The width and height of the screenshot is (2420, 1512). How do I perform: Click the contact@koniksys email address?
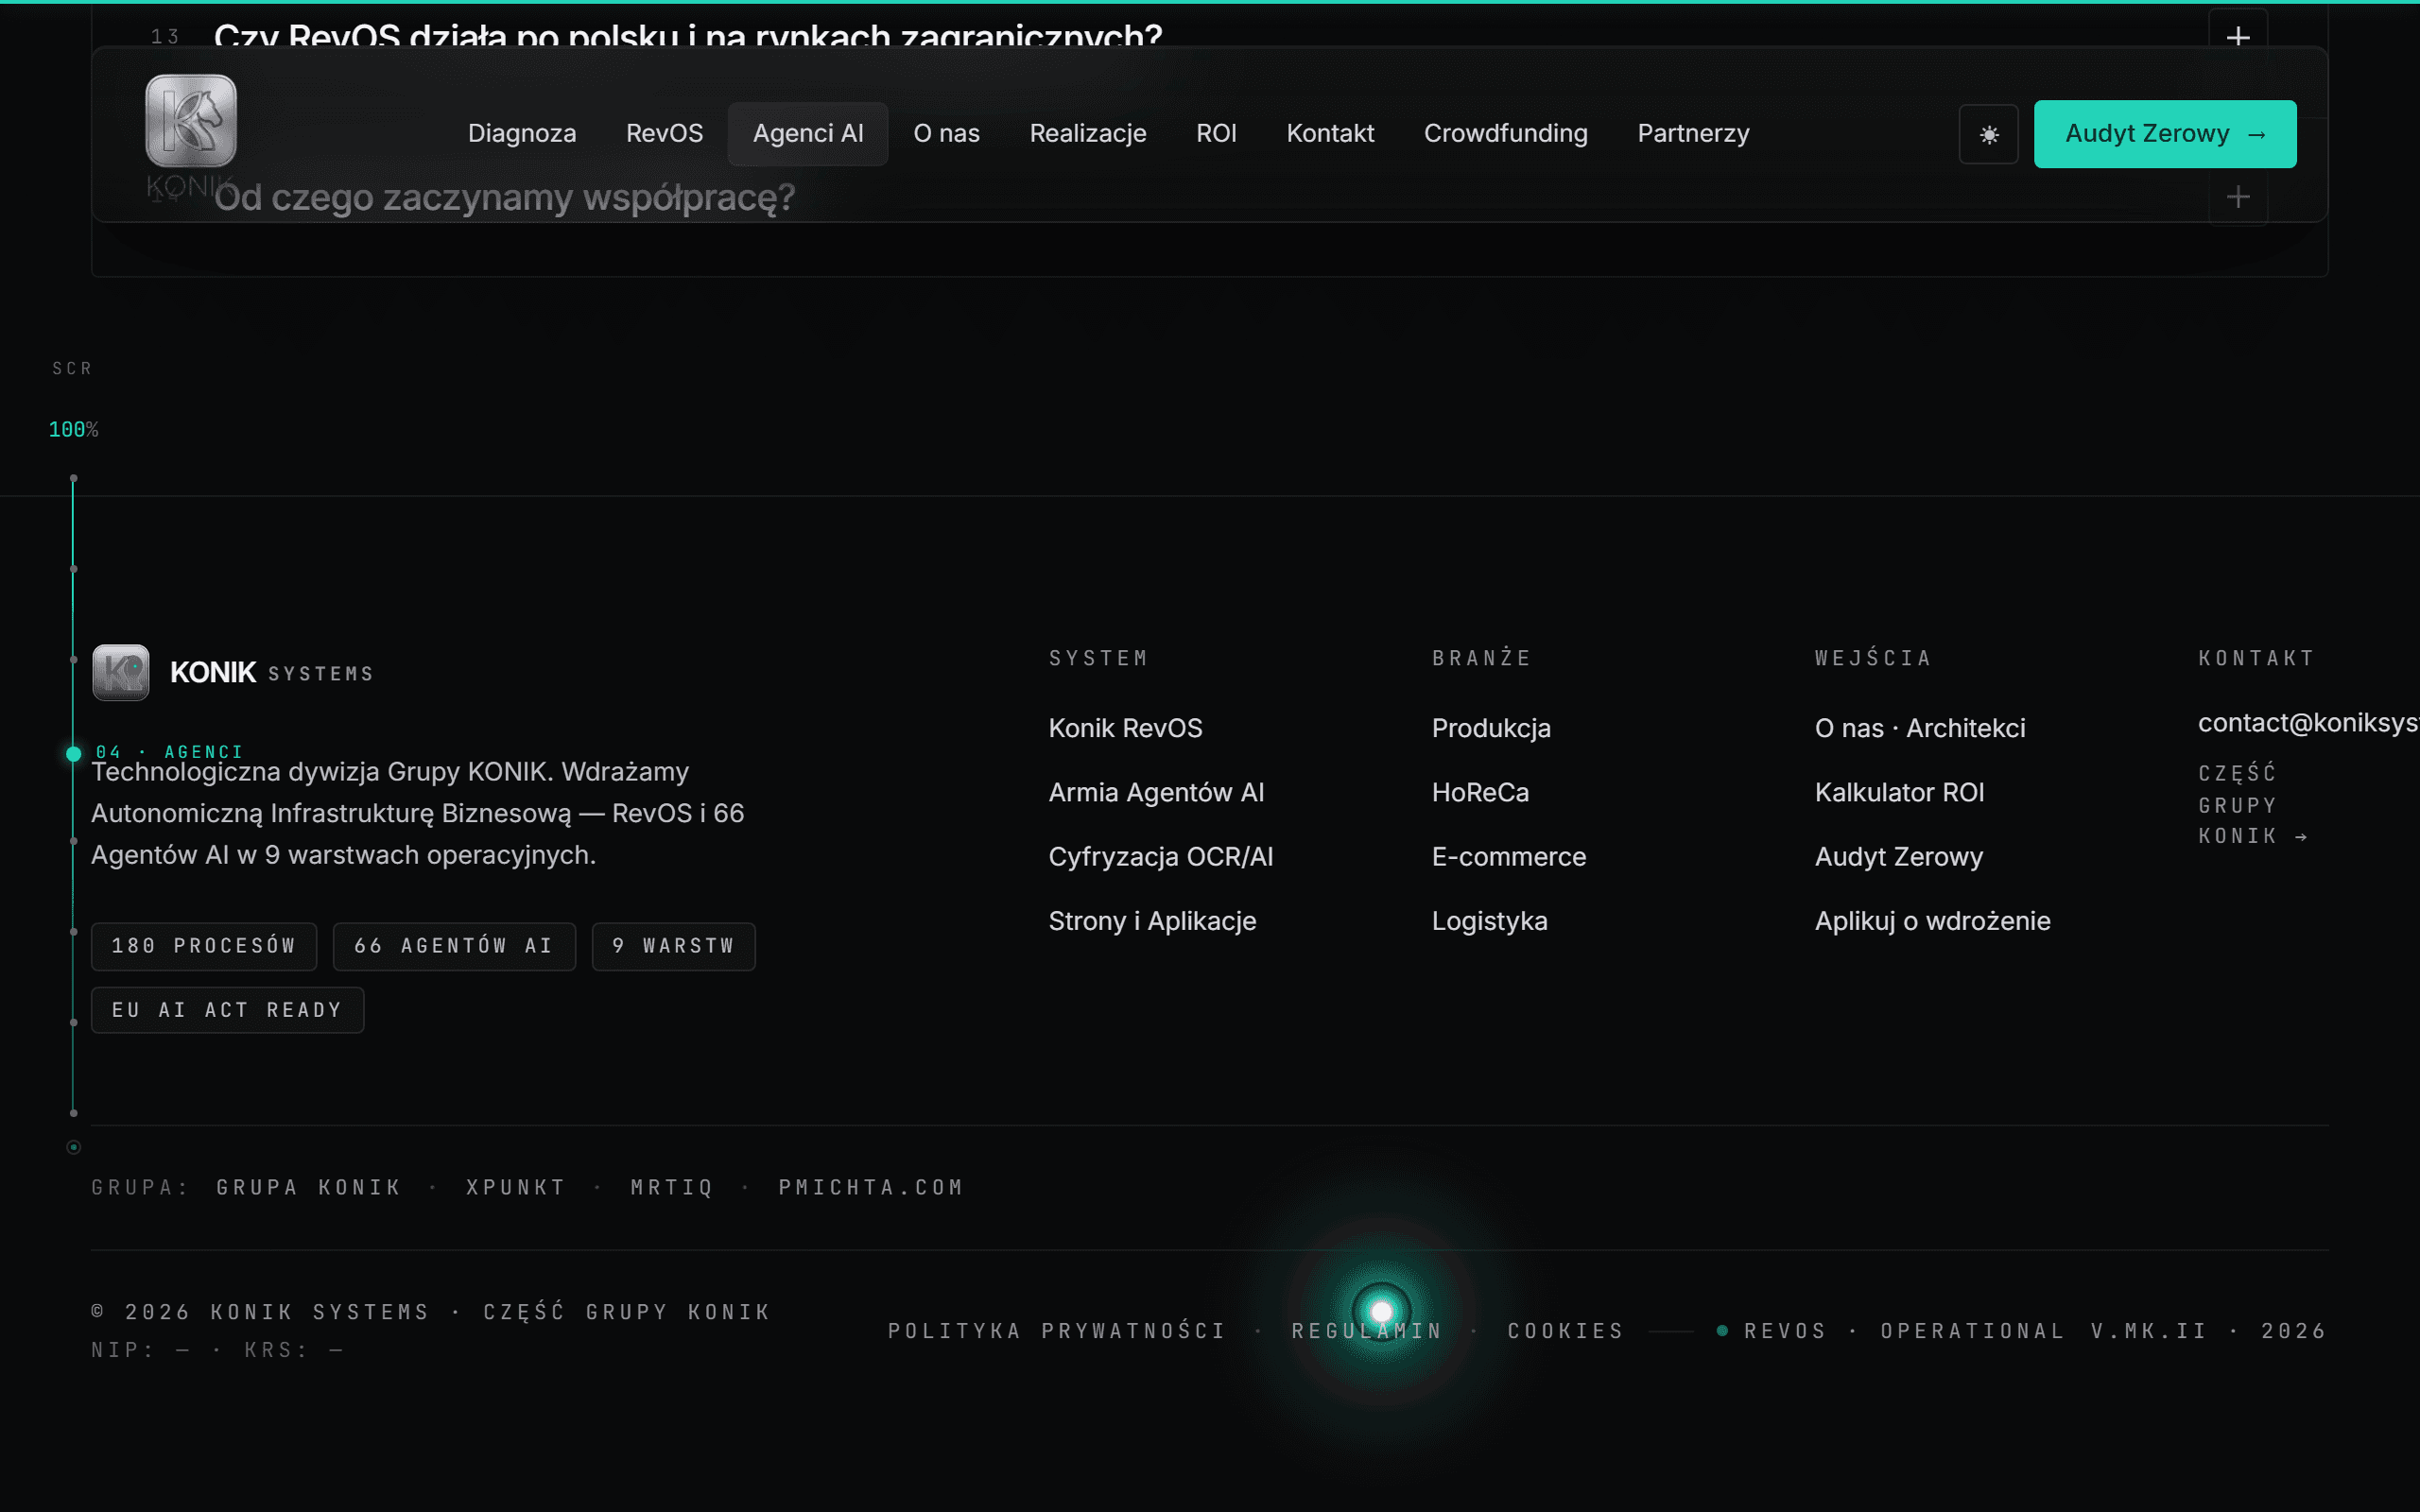[x=2308, y=722]
